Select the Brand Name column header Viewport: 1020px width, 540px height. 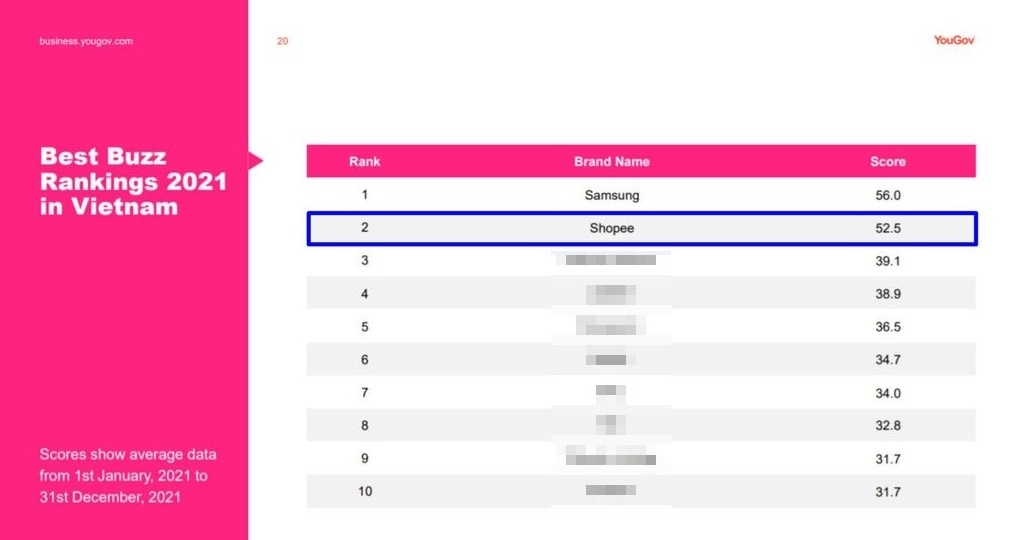[x=611, y=161]
